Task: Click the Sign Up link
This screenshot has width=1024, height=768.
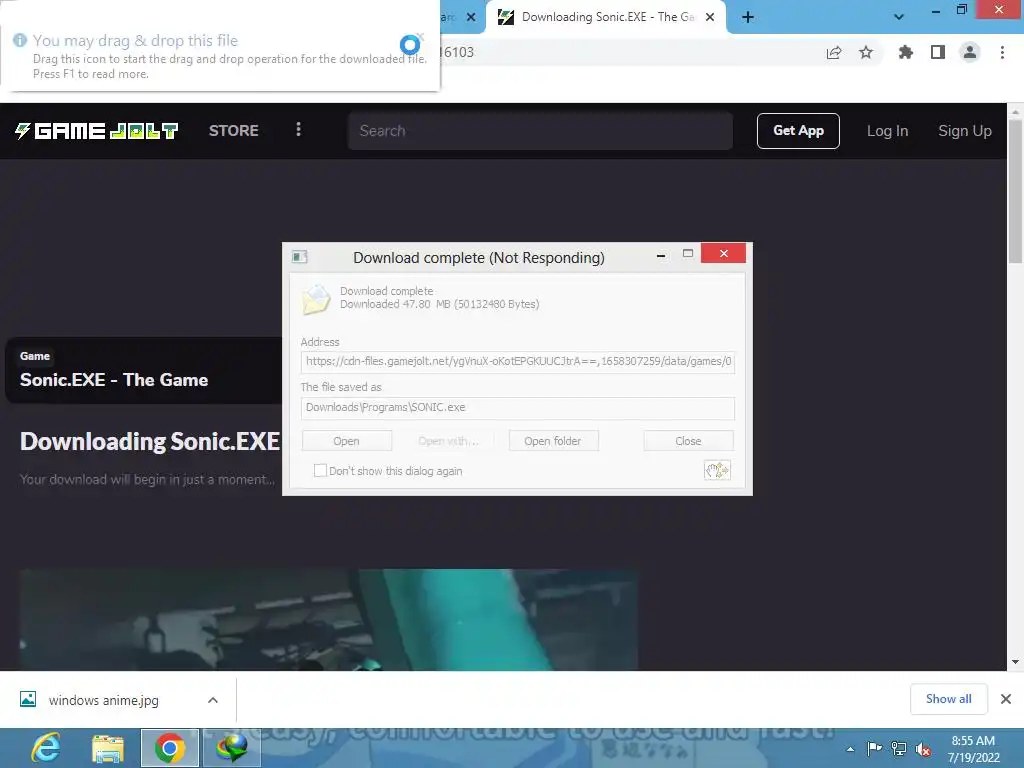Action: coord(965,131)
